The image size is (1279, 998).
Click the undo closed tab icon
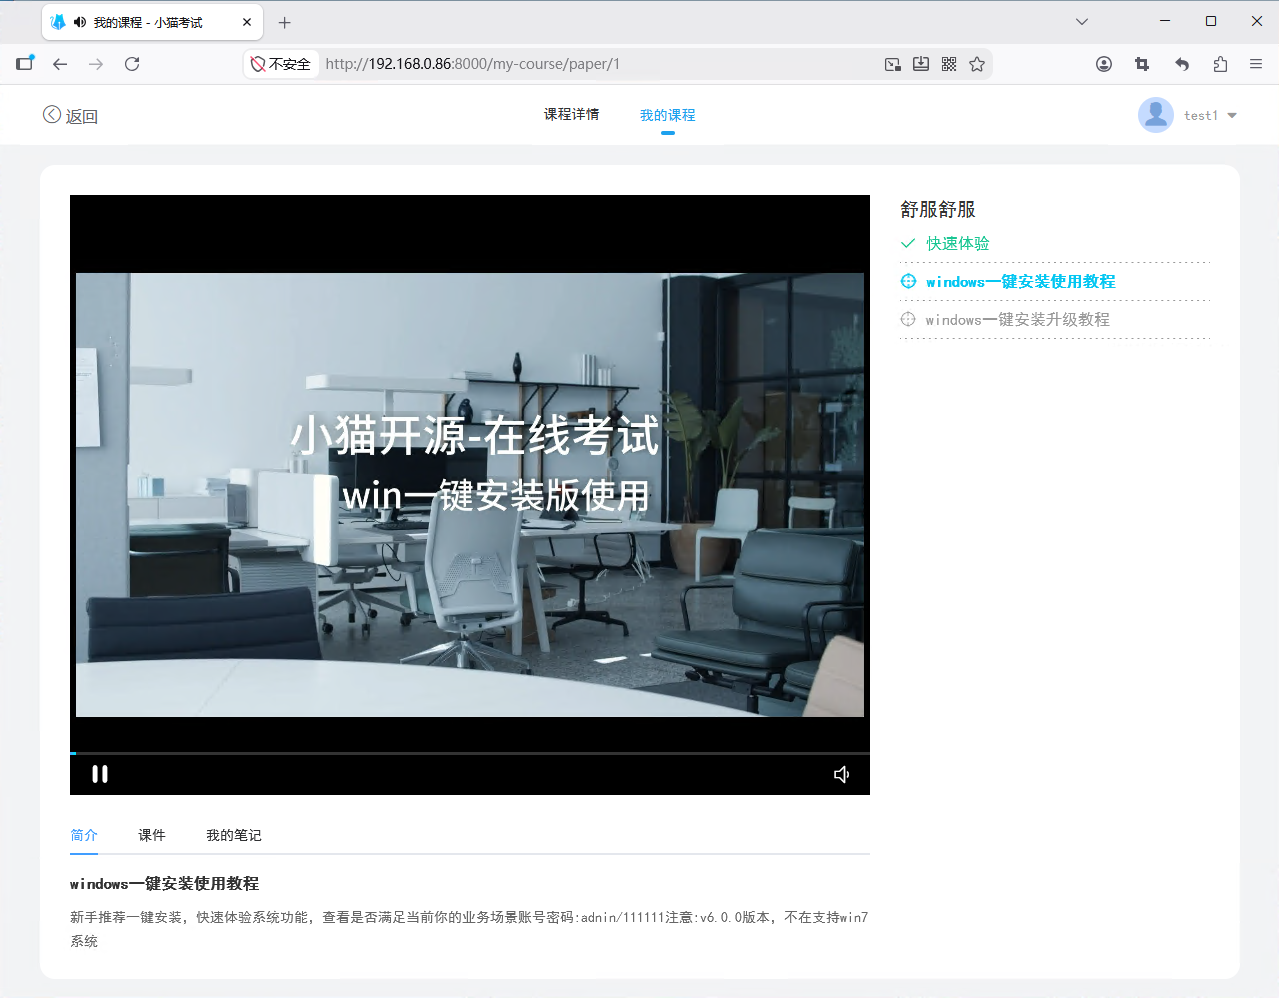tap(1182, 64)
